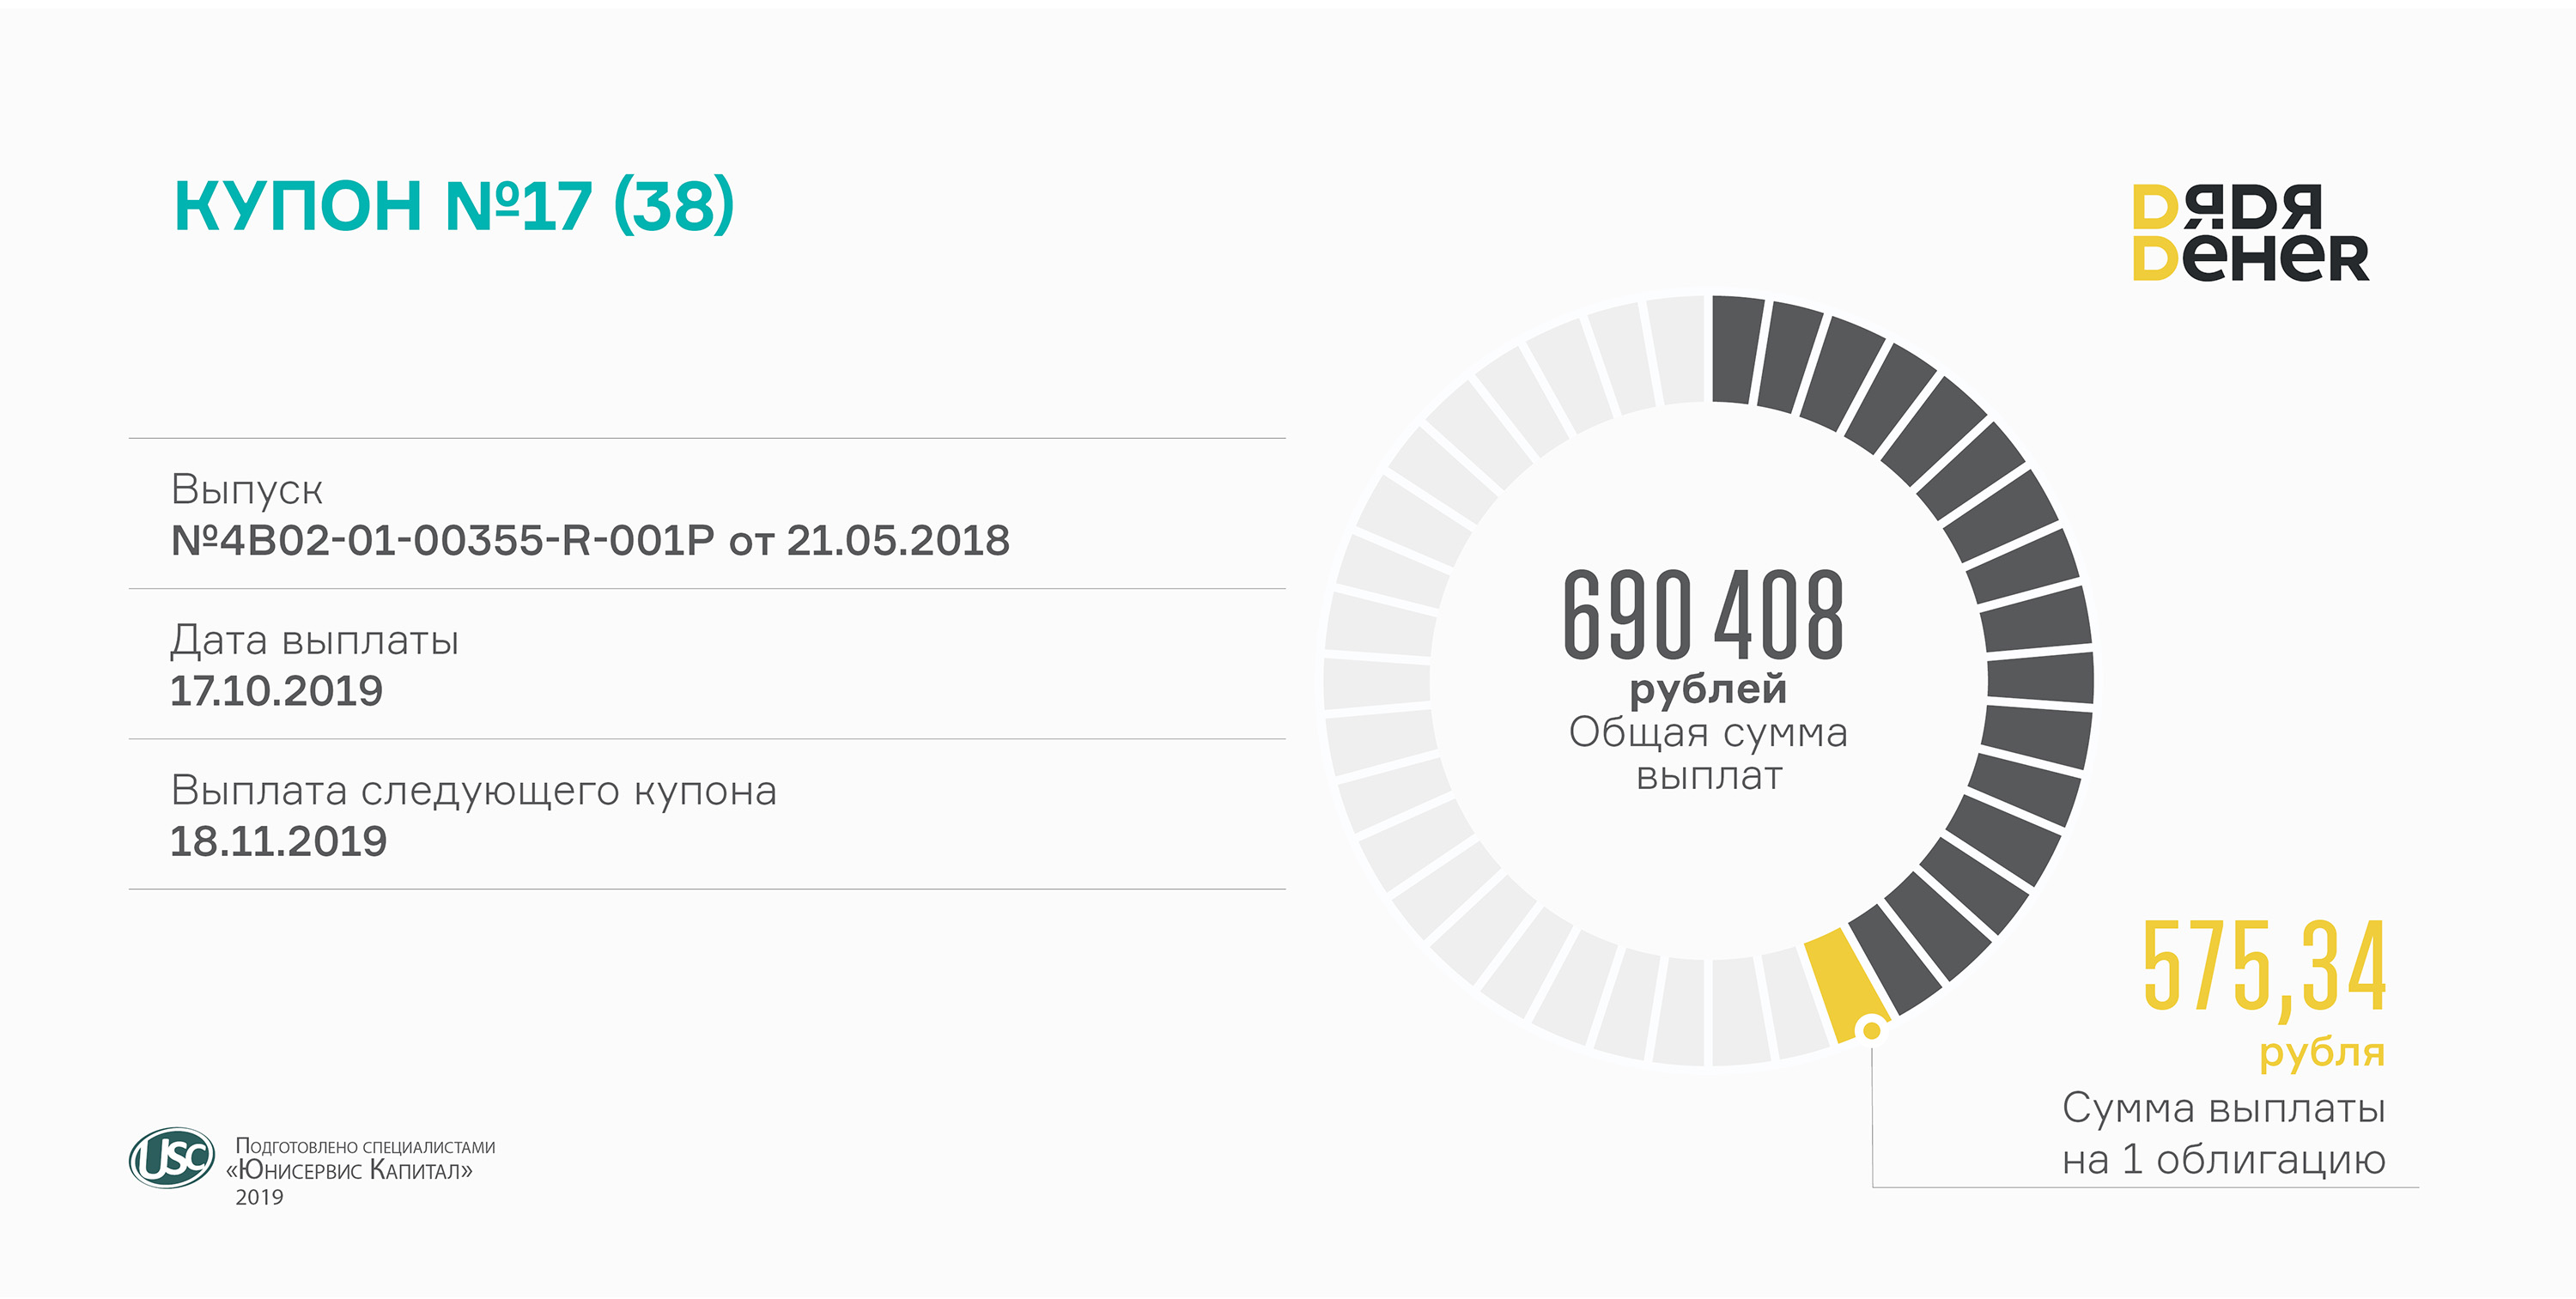Click the Выплата следующего купона label
The height and width of the screenshot is (1299, 2576).
tap(473, 790)
